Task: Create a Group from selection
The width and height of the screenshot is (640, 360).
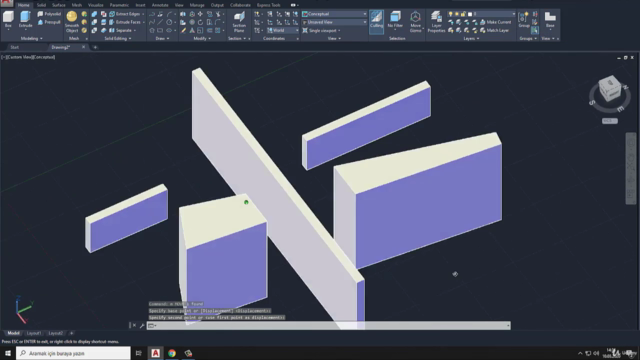Action: (x=524, y=20)
